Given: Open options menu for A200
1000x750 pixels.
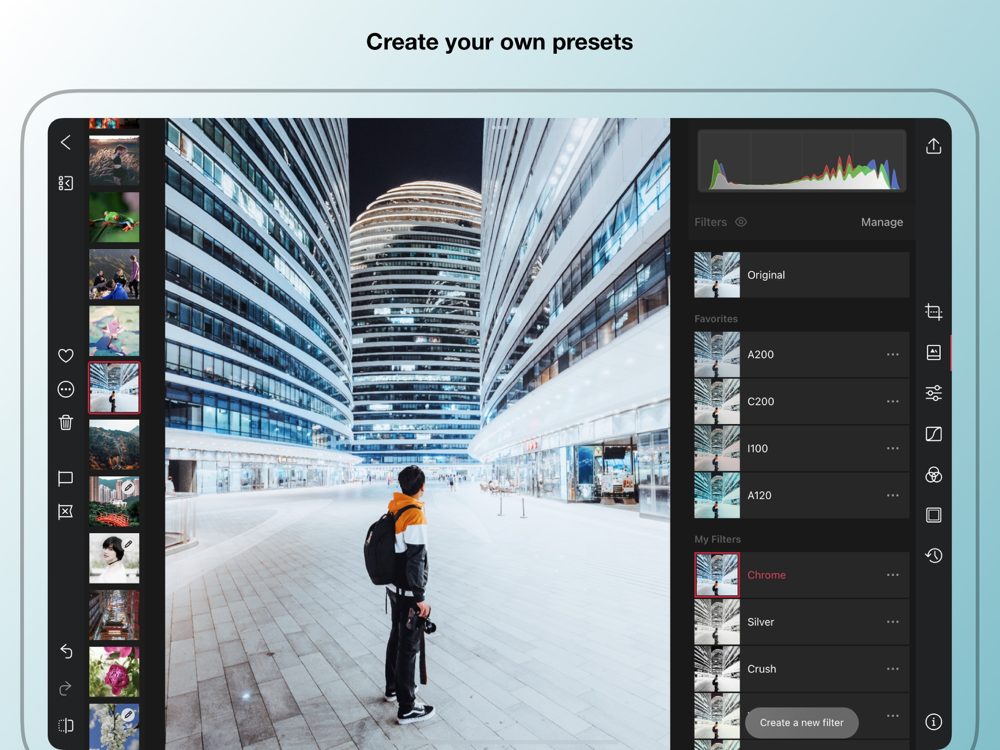Looking at the screenshot, I should click(892, 355).
